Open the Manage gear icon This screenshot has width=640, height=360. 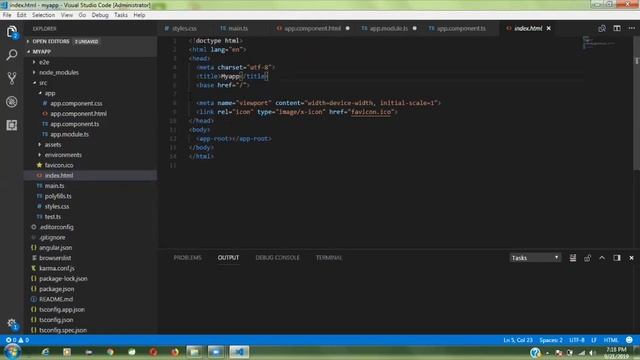11,323
